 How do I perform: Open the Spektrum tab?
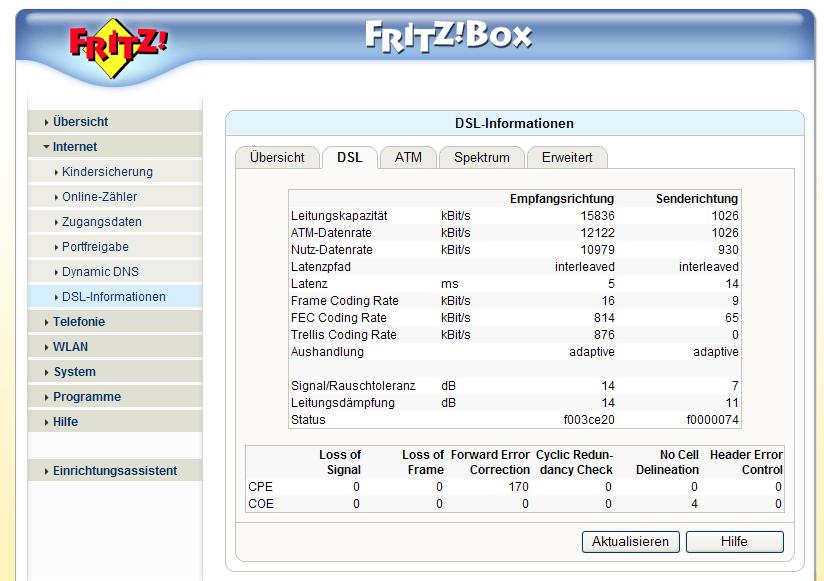[482, 158]
